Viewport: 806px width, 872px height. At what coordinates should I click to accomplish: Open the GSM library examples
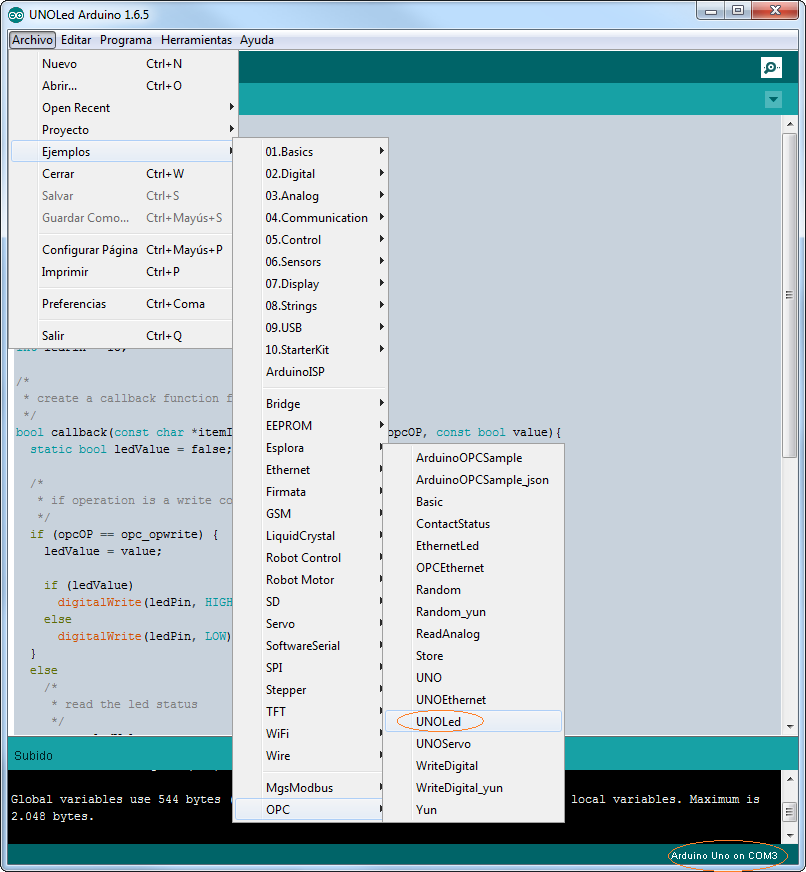click(309, 514)
